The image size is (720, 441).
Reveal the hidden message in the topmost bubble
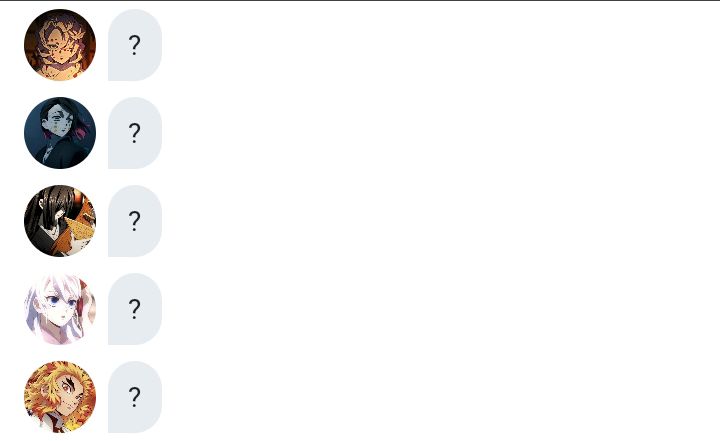tap(135, 45)
